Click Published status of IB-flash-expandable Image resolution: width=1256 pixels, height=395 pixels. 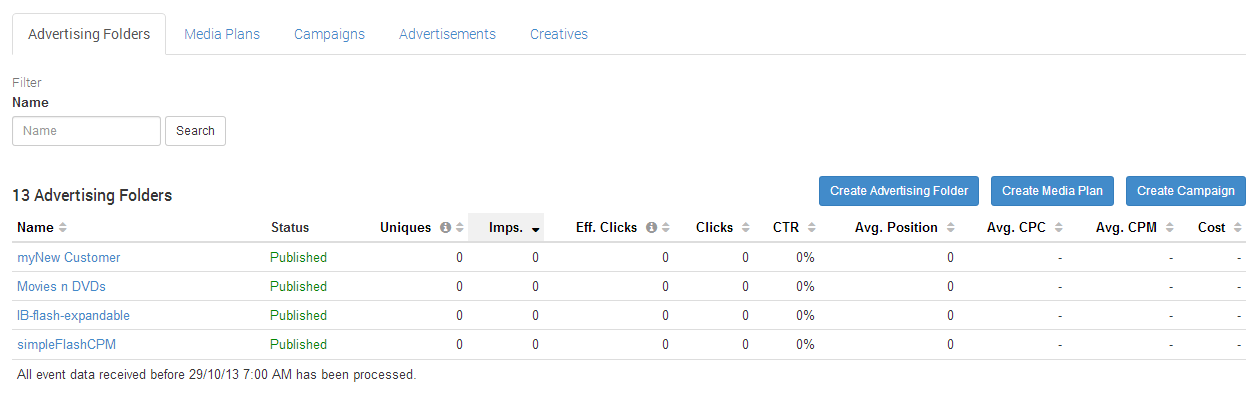[298, 316]
